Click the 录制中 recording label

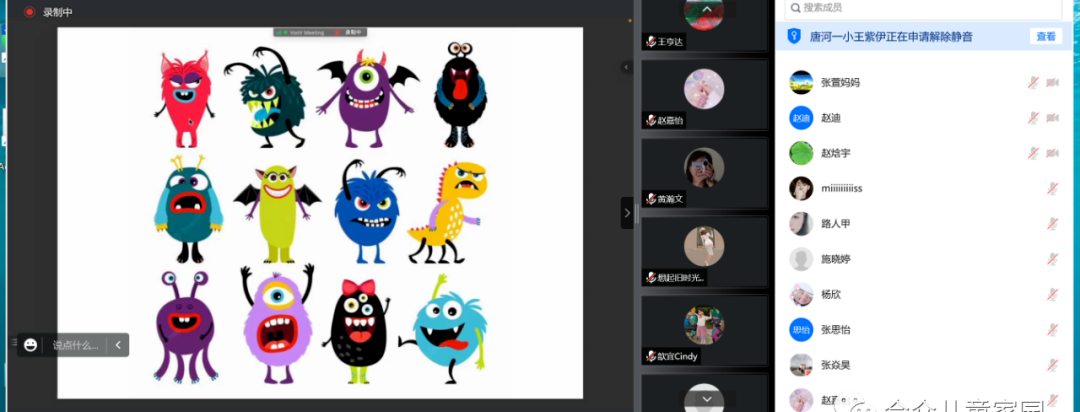(x=57, y=12)
